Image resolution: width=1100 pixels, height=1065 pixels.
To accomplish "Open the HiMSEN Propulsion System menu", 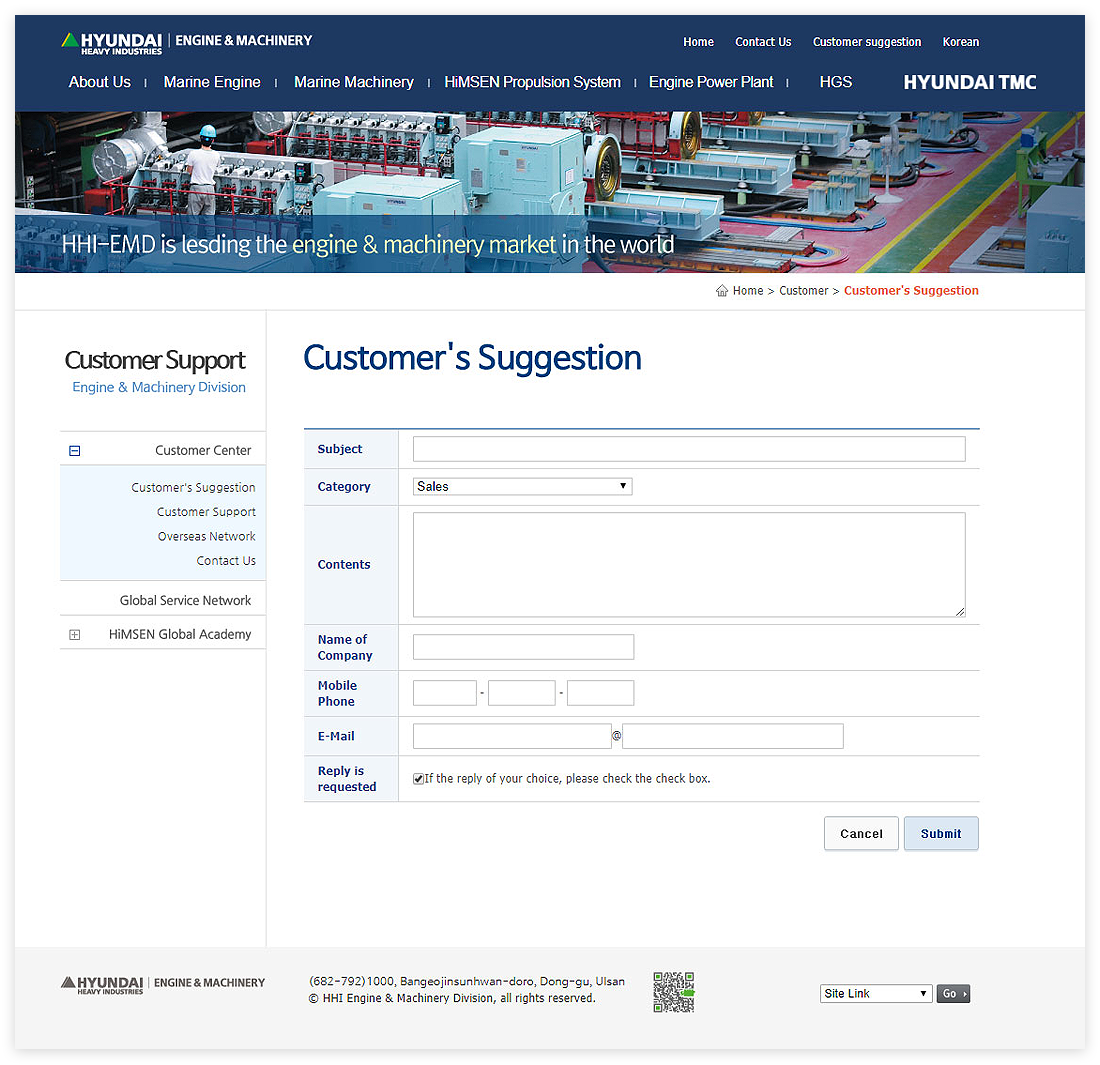I will 532,82.
